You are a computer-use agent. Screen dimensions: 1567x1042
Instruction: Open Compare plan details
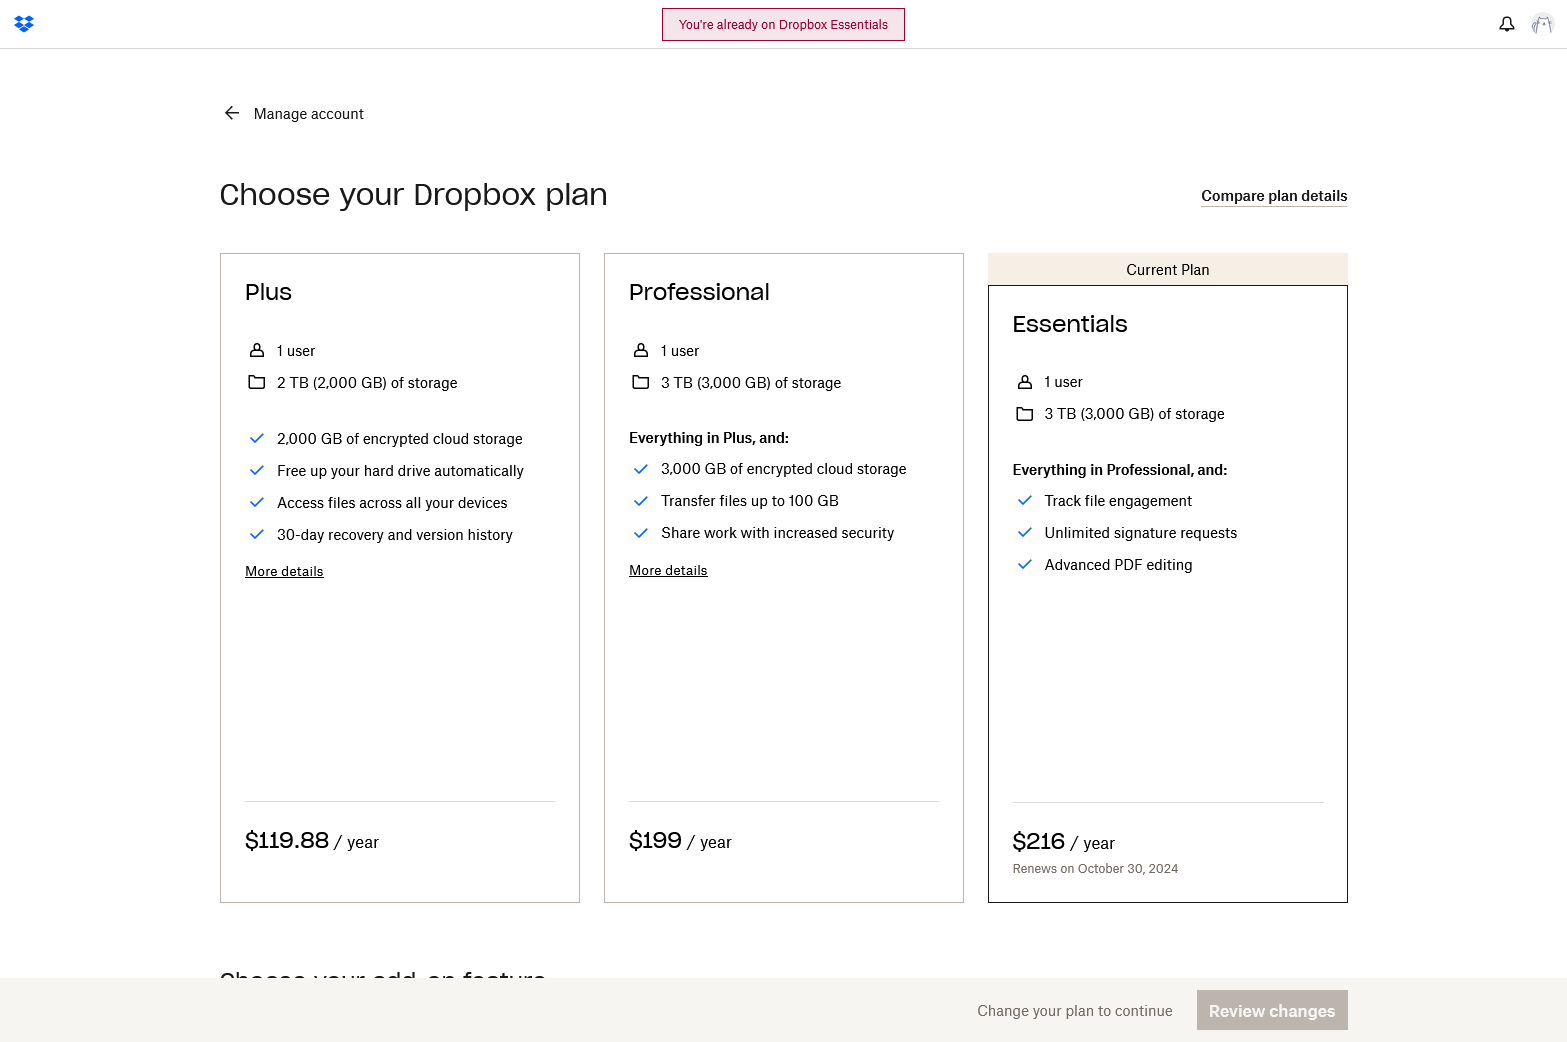(1274, 196)
